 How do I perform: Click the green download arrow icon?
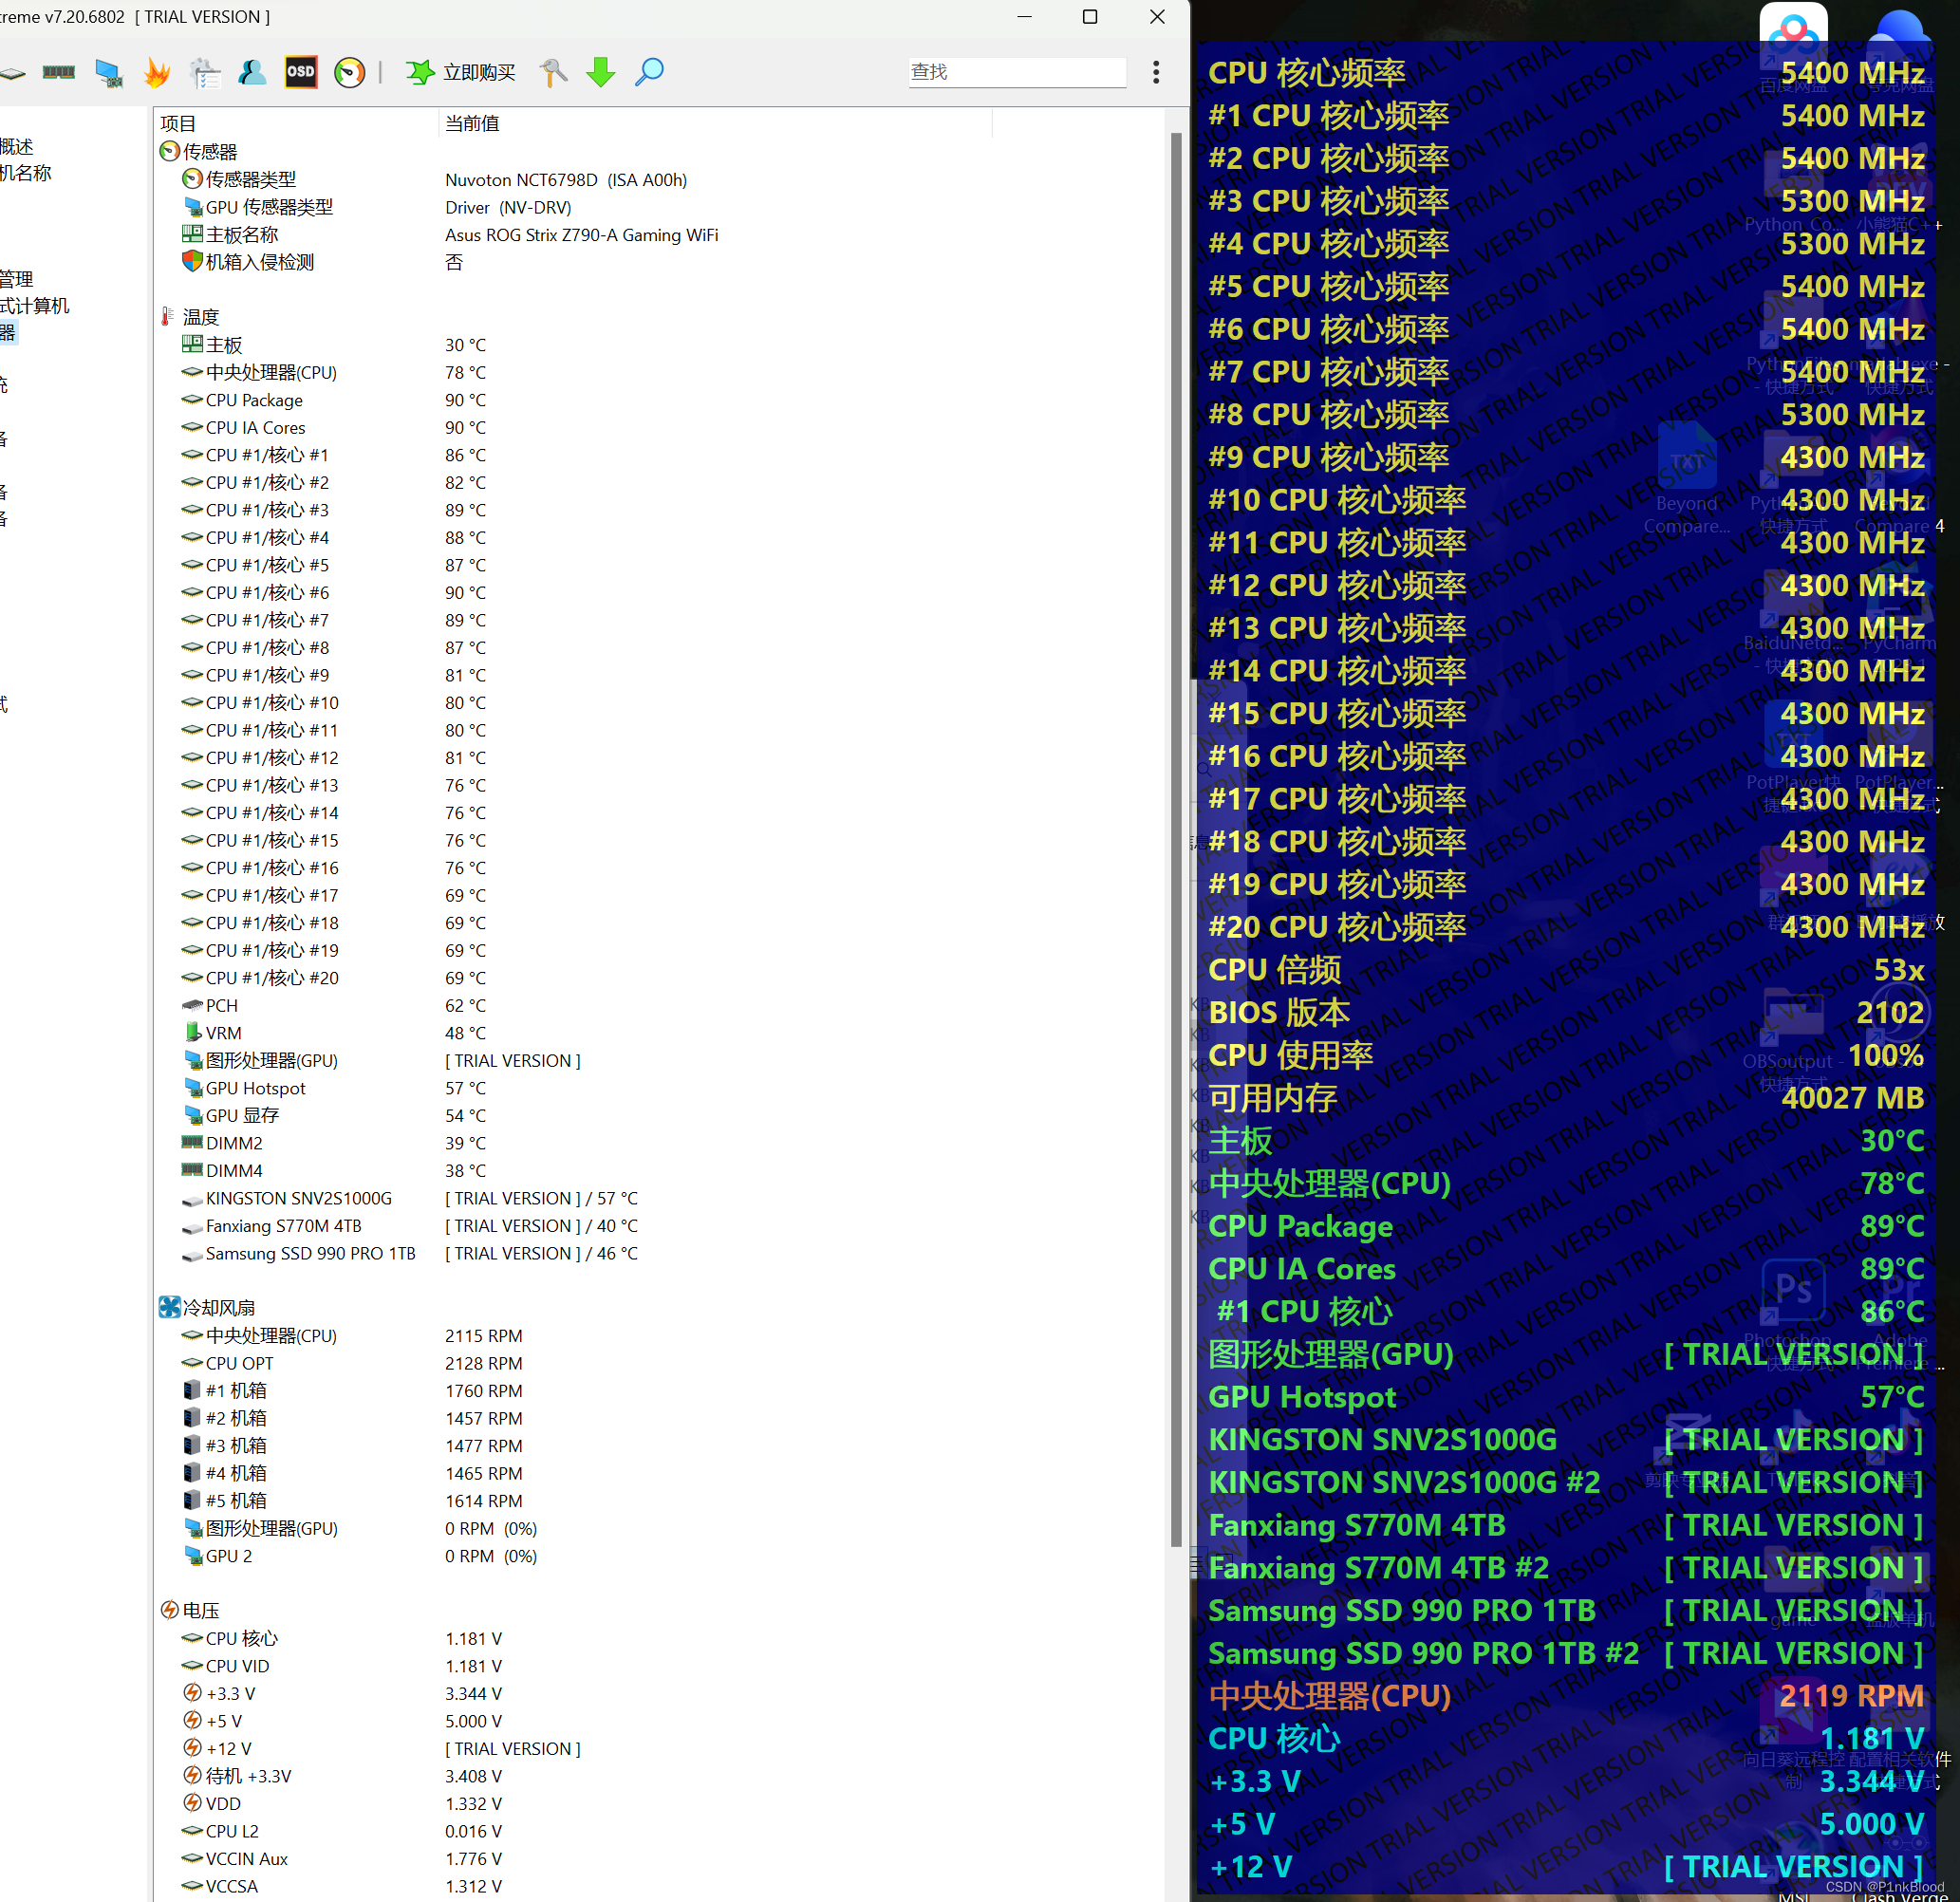[x=600, y=72]
